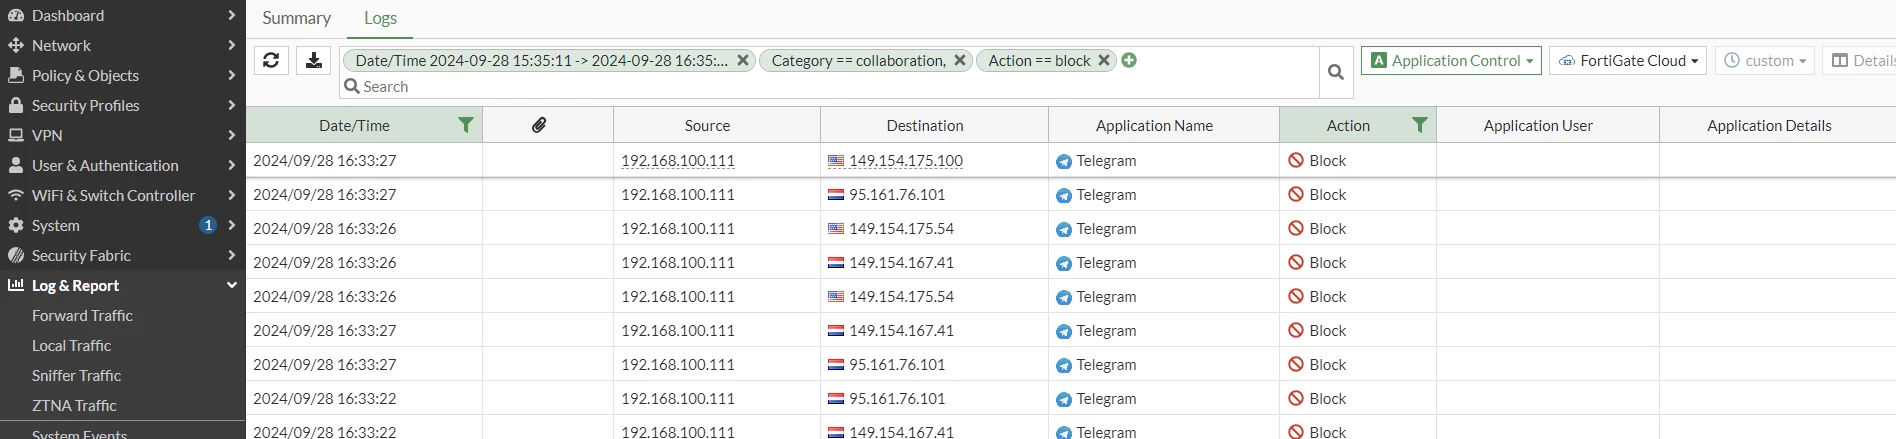Click the paperclip attachment column header
Image resolution: width=1896 pixels, height=439 pixels.
click(x=539, y=125)
